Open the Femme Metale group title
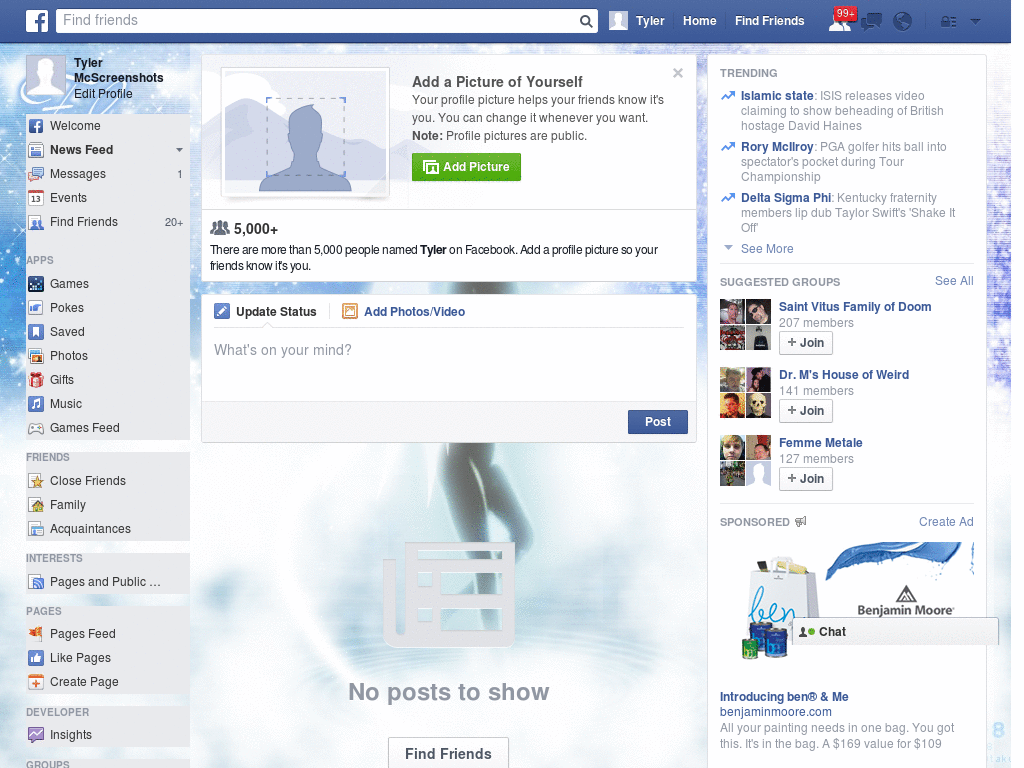Viewport: 1024px width, 768px height. click(820, 443)
